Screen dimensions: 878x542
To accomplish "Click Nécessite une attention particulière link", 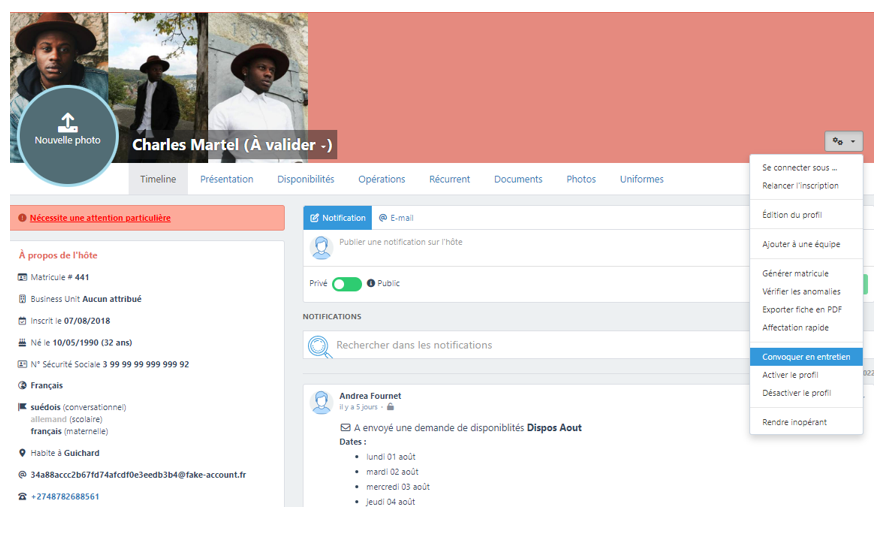I will pos(100,218).
